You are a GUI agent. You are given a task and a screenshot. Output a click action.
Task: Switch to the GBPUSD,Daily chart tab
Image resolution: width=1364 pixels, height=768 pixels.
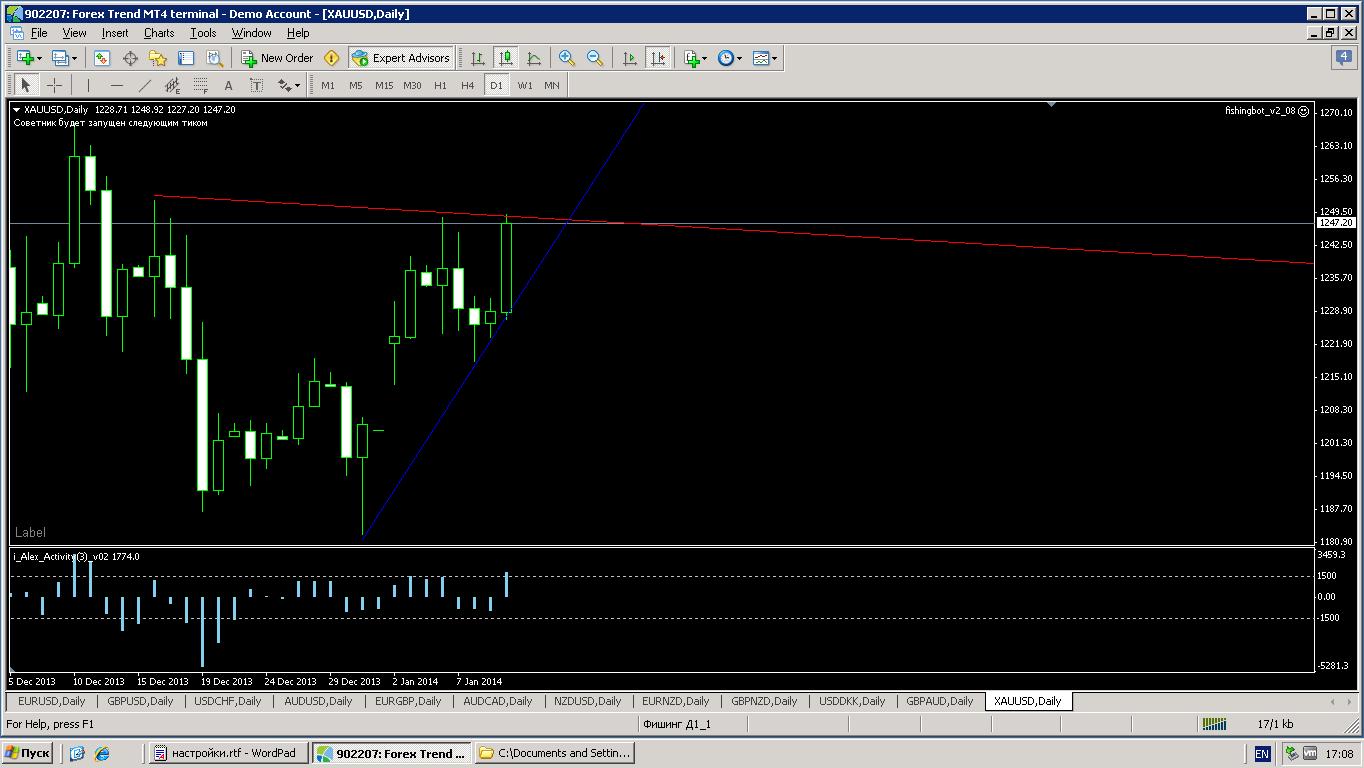[140, 701]
